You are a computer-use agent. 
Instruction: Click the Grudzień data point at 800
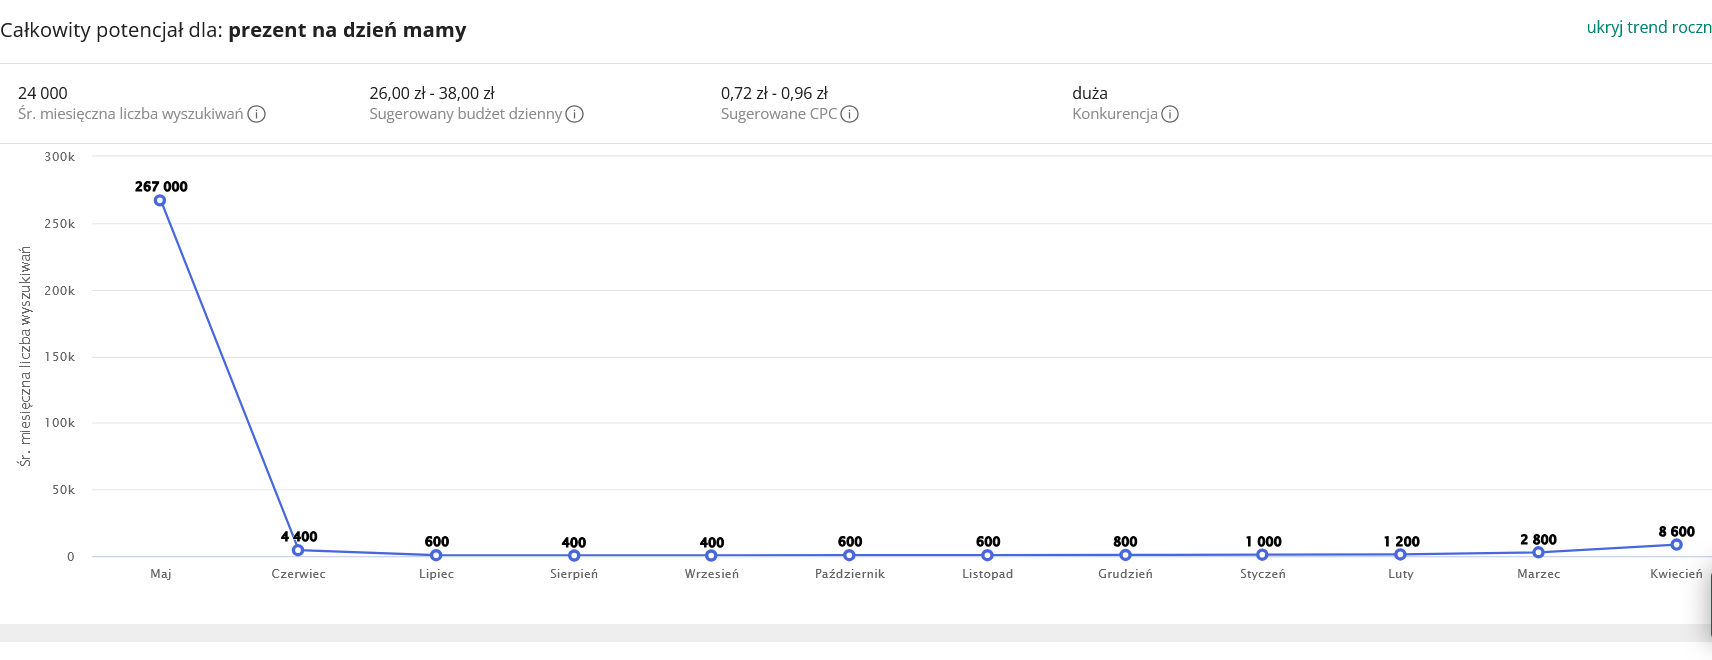click(x=1125, y=555)
